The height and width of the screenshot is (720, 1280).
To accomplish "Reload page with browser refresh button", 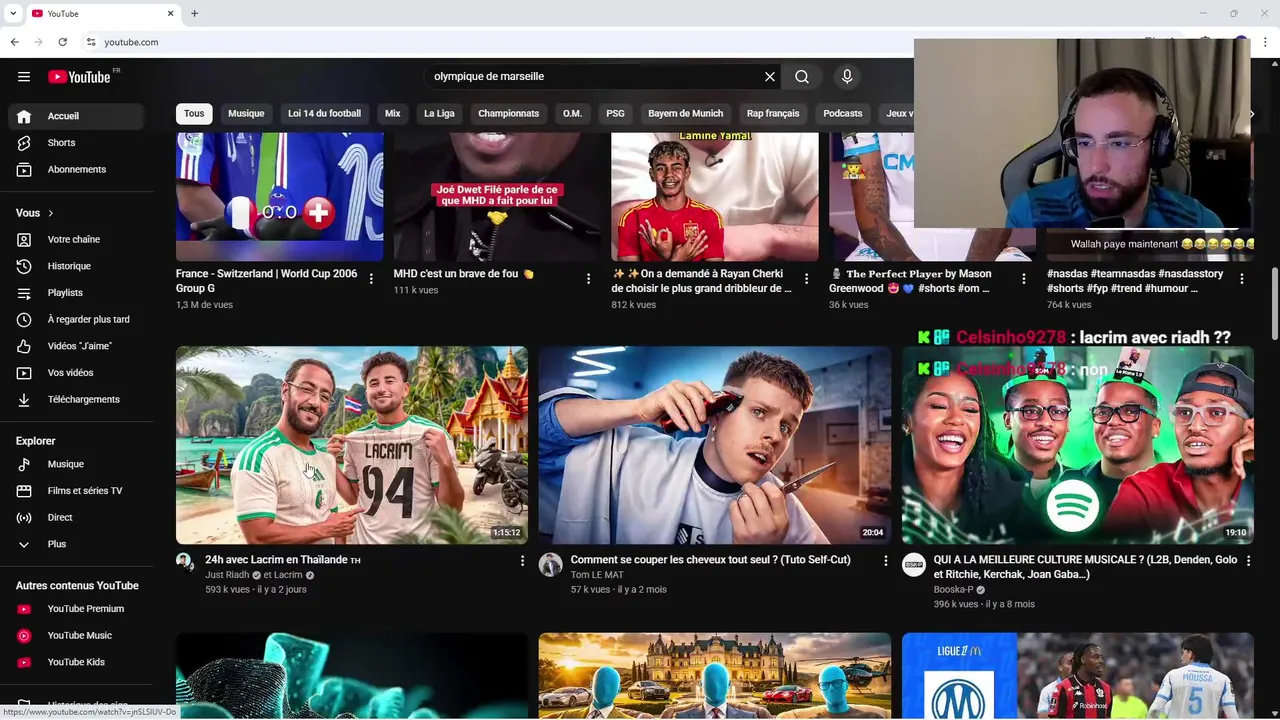I will tap(62, 42).
